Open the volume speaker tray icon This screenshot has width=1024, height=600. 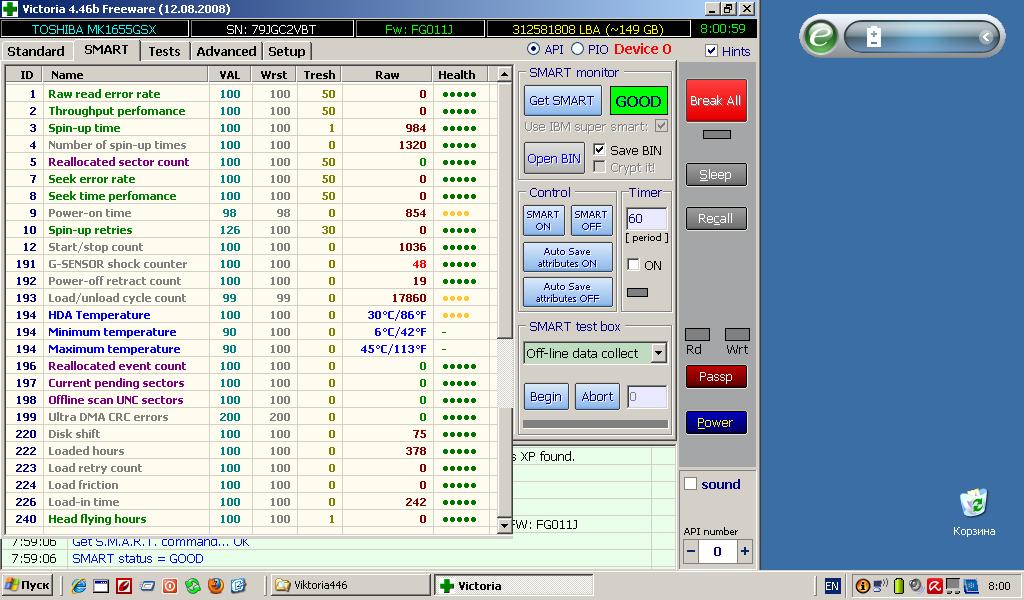tap(916, 586)
